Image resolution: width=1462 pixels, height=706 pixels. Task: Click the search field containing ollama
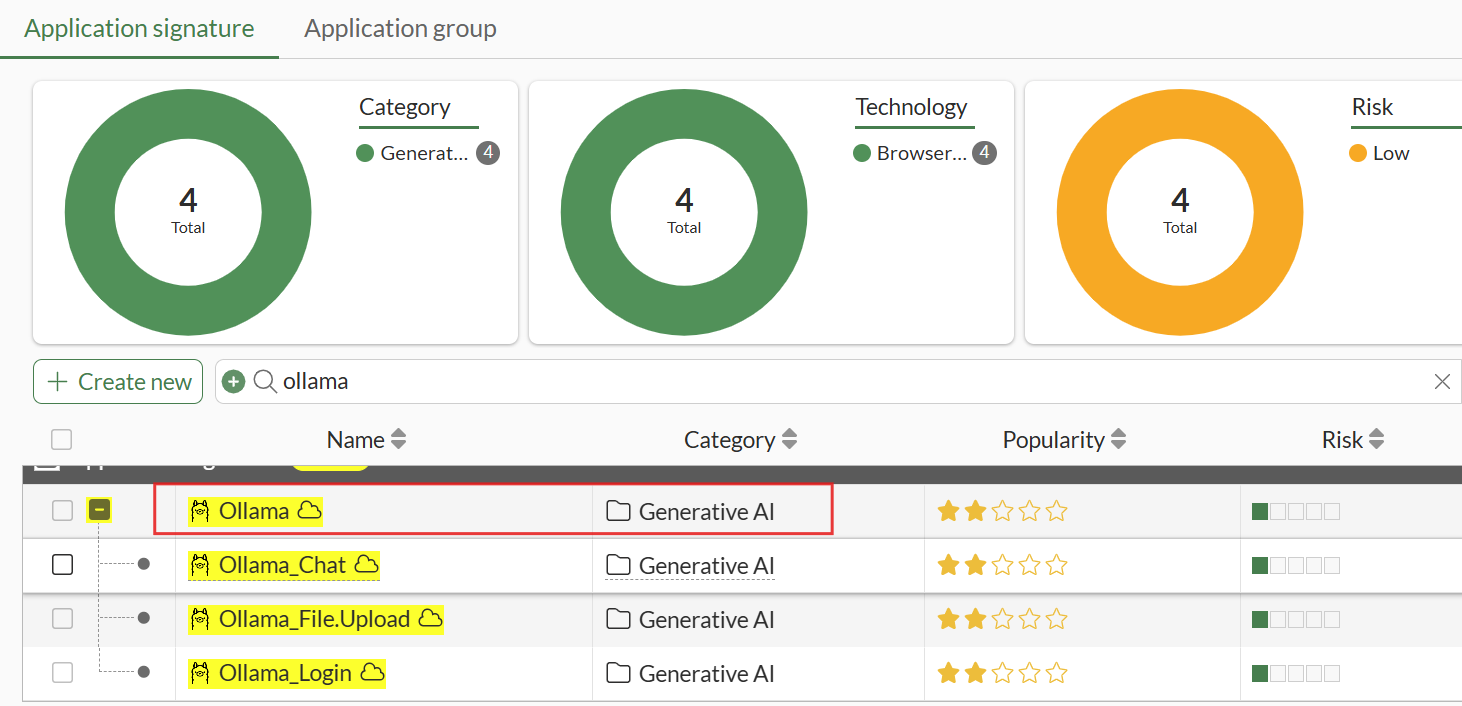(x=838, y=382)
